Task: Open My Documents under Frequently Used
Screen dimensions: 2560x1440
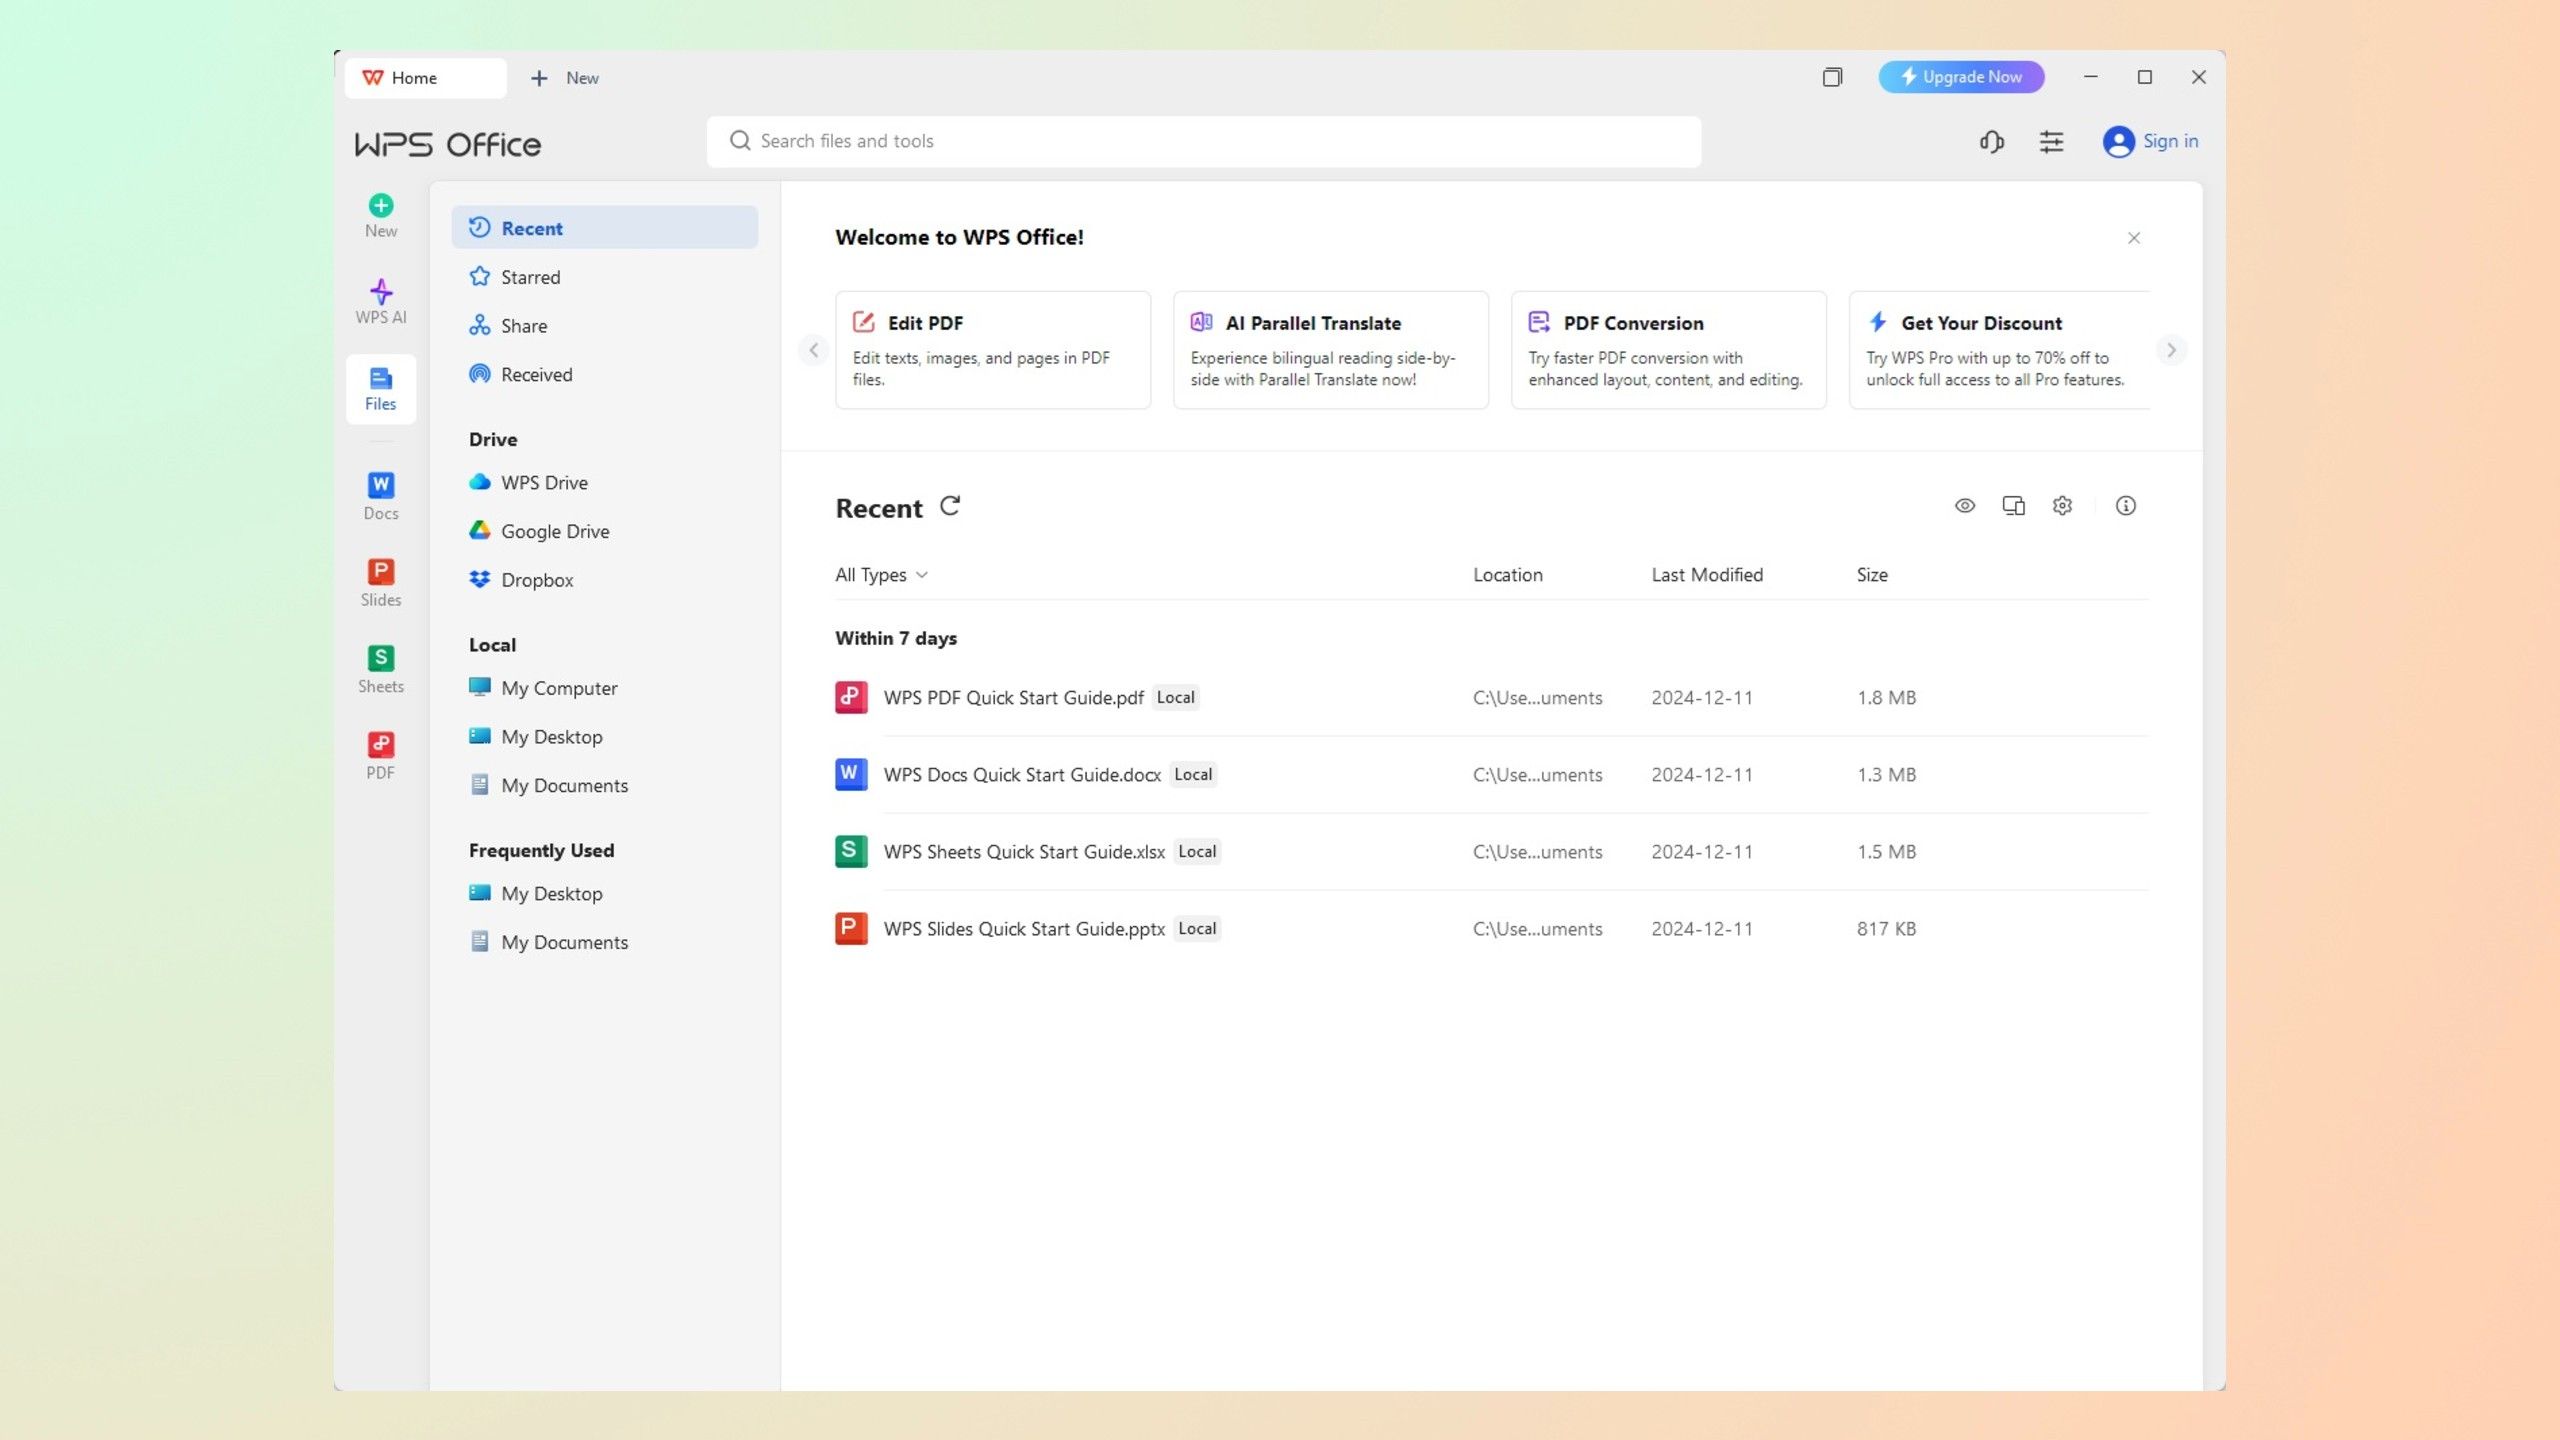Action: click(604, 943)
